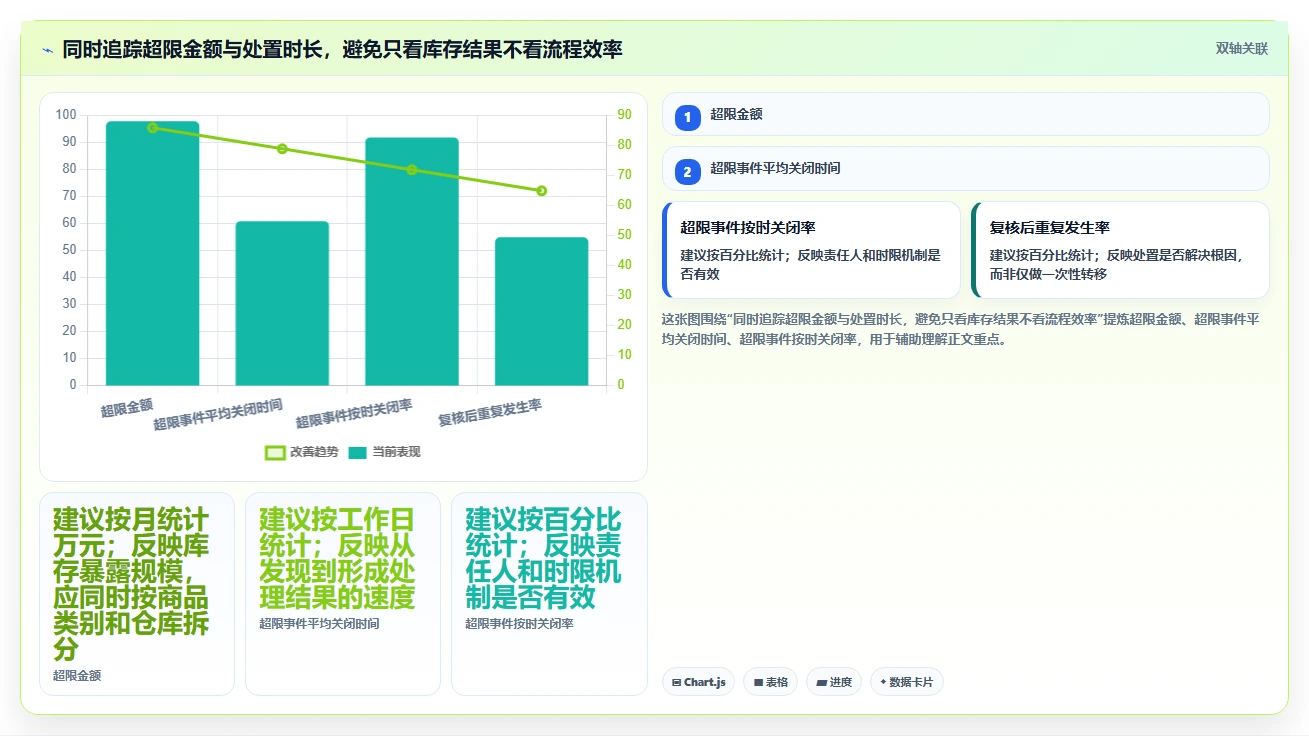Click the 超限事件平均关闭时间 bar in chart
The height and width of the screenshot is (736, 1309).
point(282,303)
